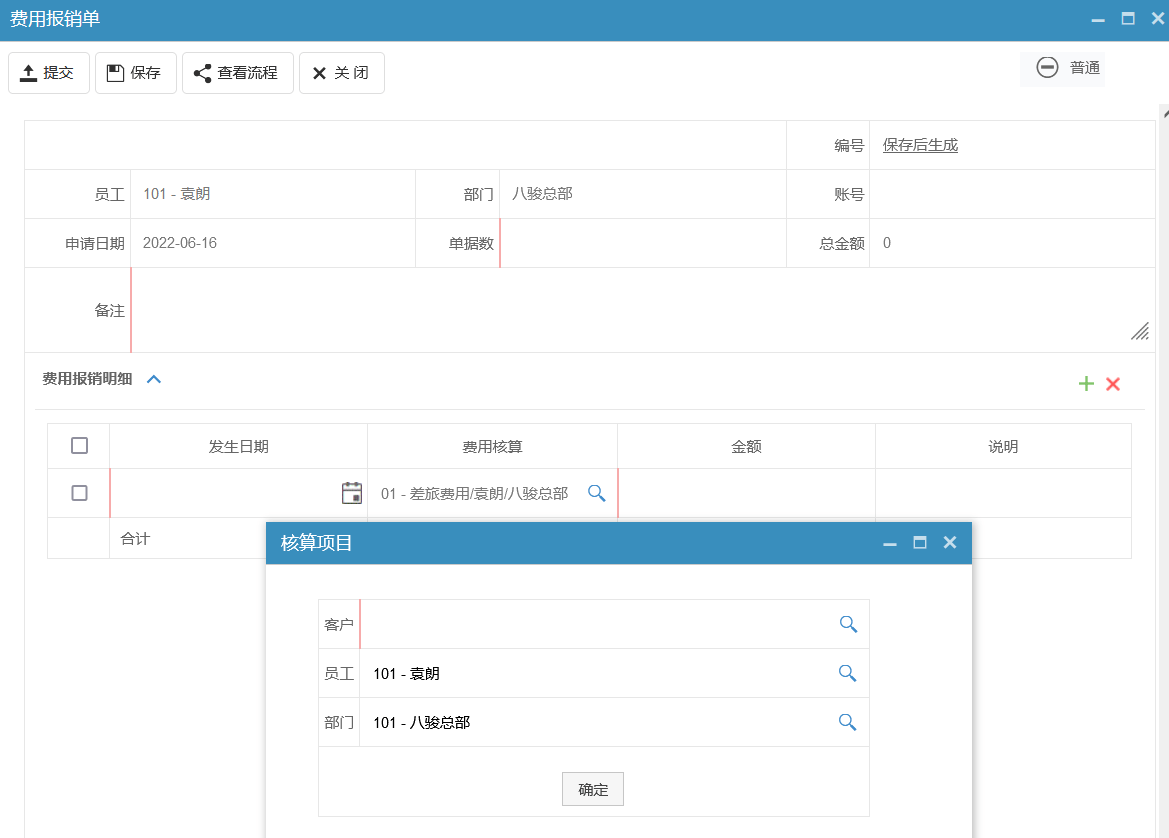Screen dimensions: 1169x838
Task: Check the first expense detail row checkbox
Action: pyautogui.click(x=79, y=492)
